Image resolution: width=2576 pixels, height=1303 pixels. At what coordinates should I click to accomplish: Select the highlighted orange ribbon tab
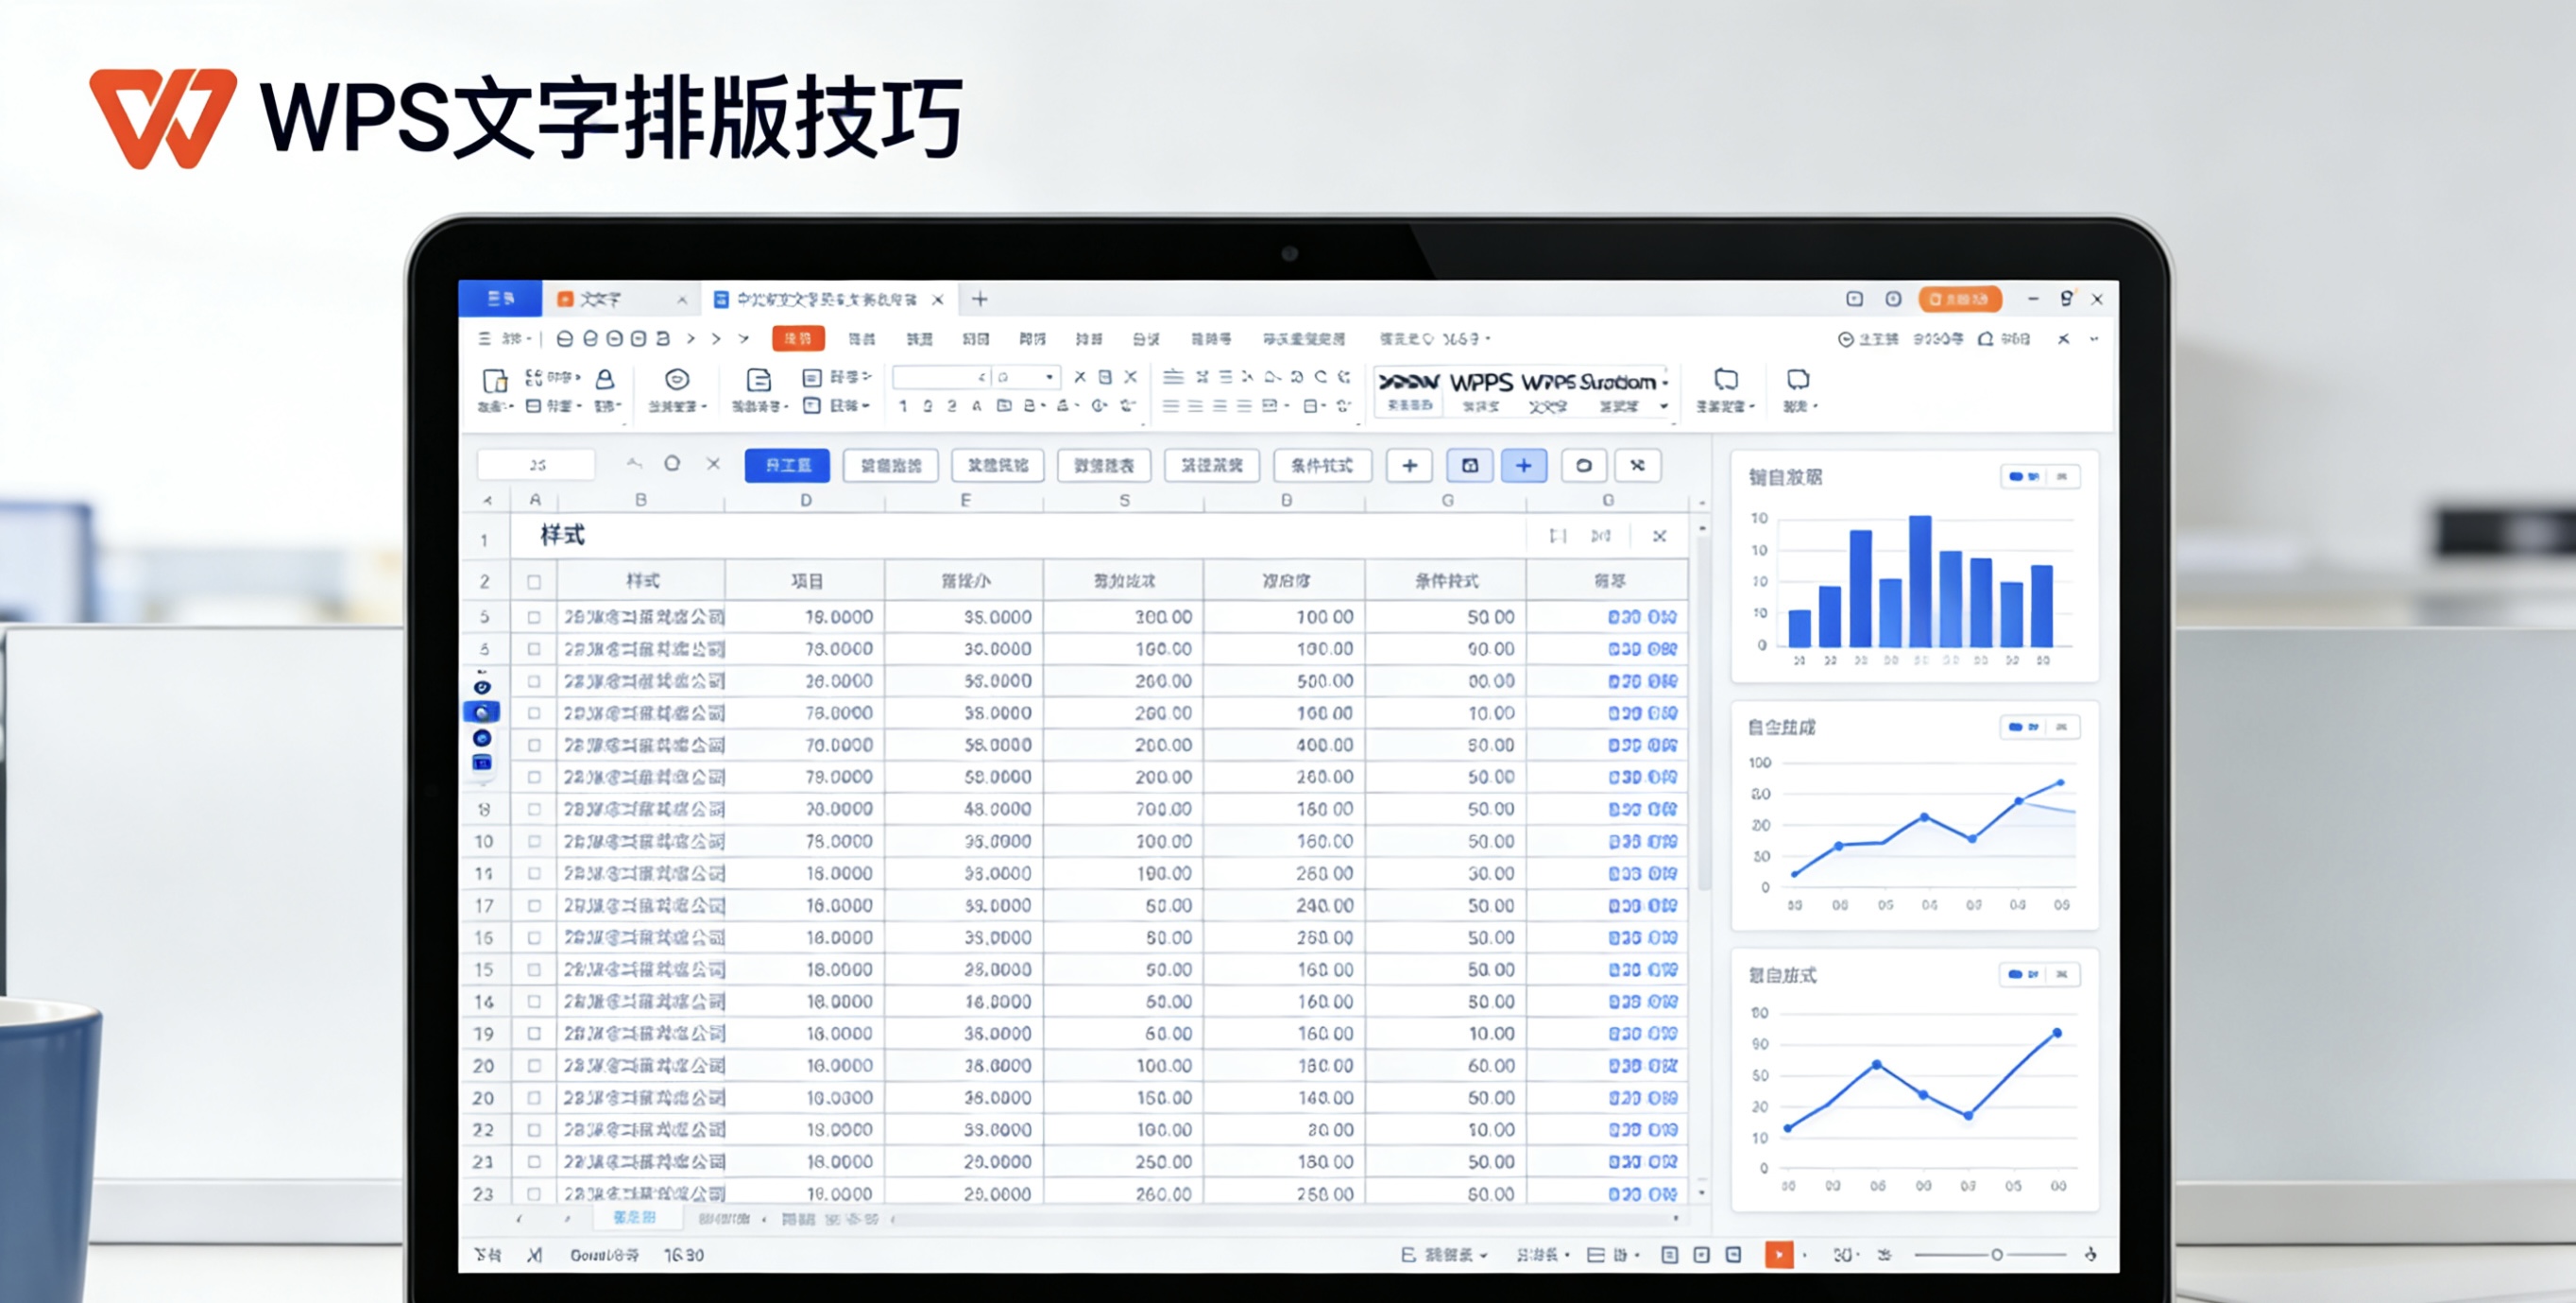tap(798, 338)
